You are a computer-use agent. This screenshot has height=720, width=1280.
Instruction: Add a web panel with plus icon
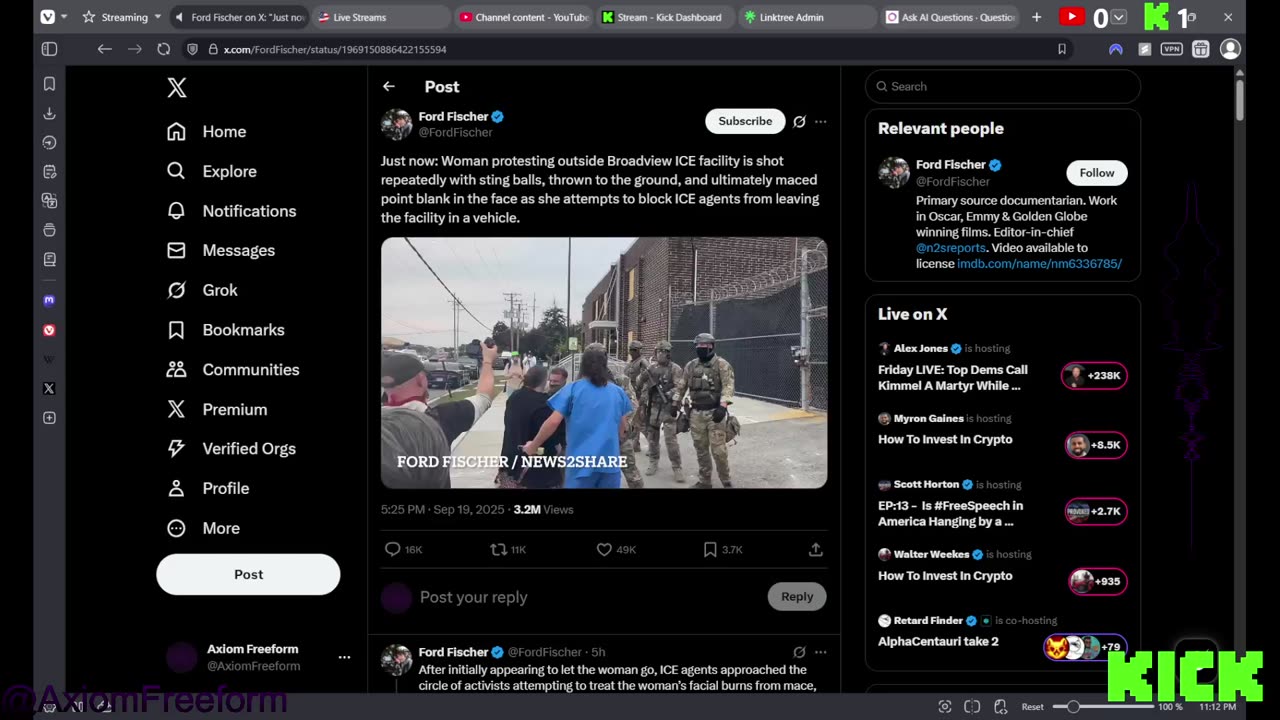[x=49, y=418]
